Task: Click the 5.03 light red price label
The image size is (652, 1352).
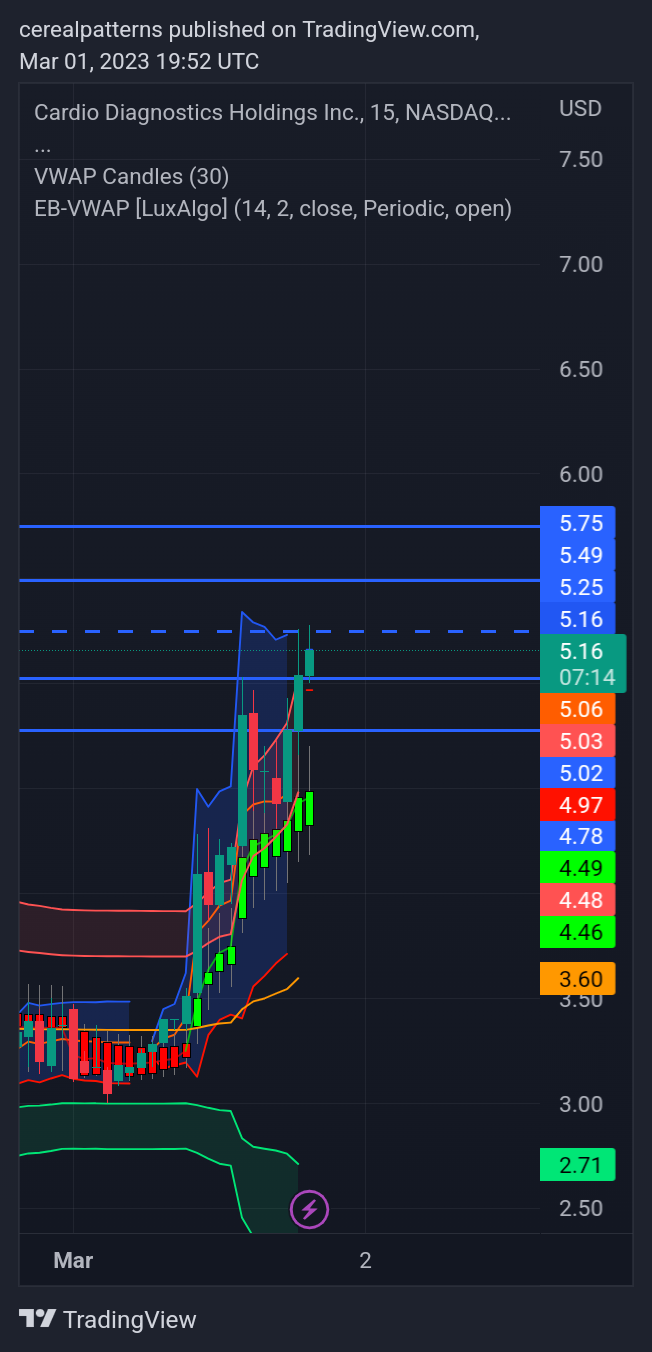Action: click(x=577, y=741)
